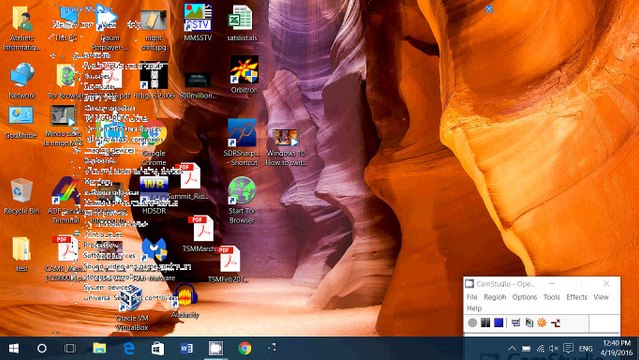Click CamStudio's toggle view toolbar icon

516,323
